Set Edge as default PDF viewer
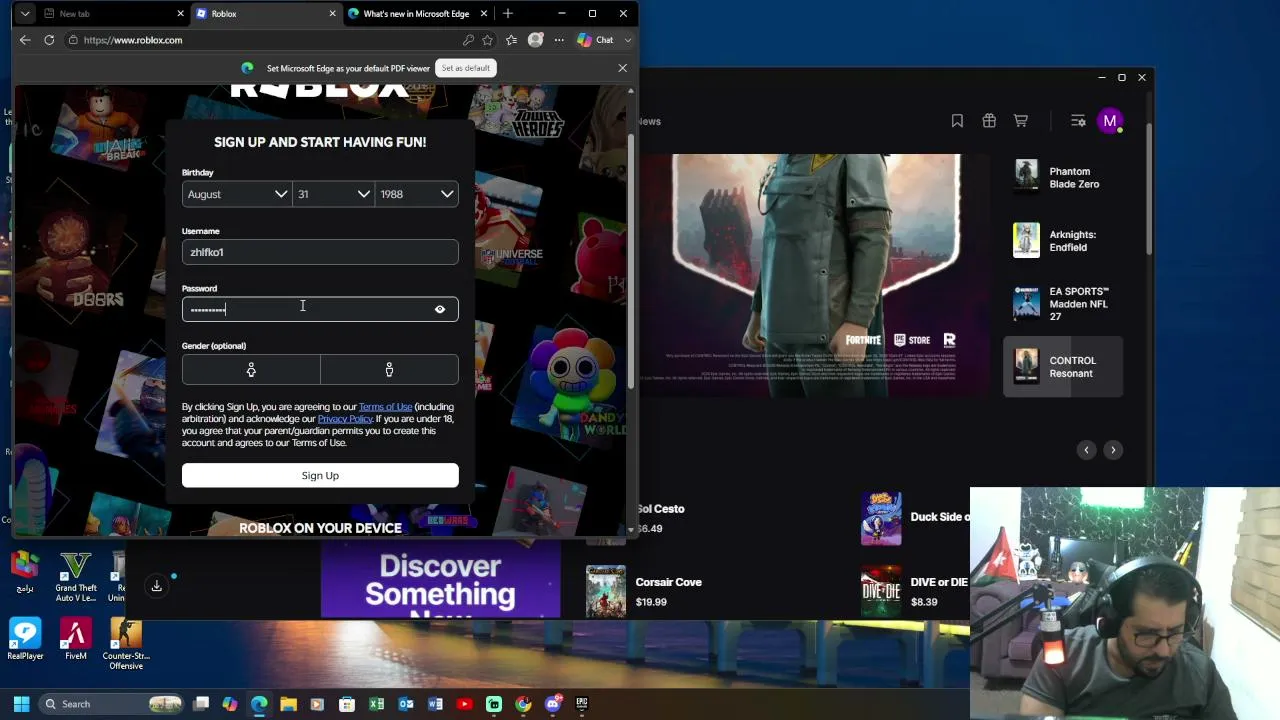 [466, 68]
